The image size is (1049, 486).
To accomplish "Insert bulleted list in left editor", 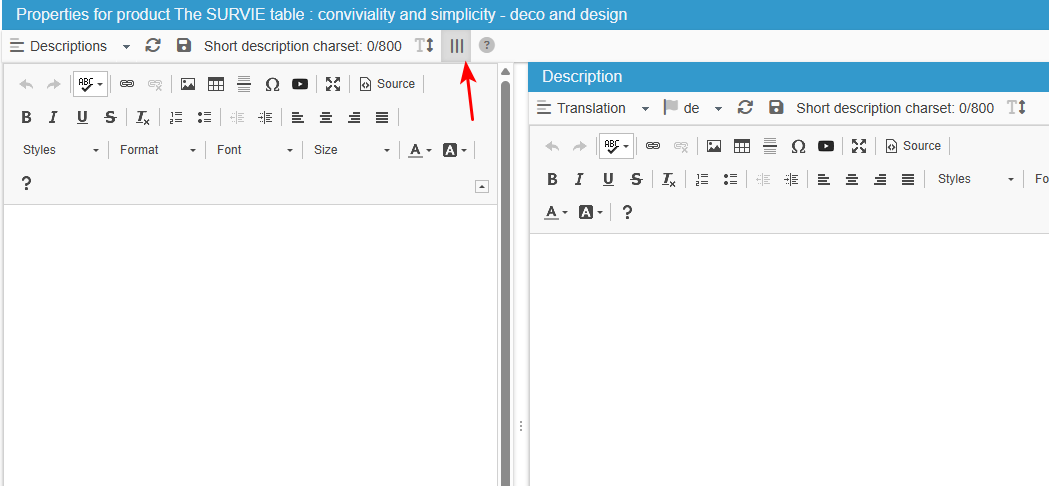I will [x=204, y=118].
